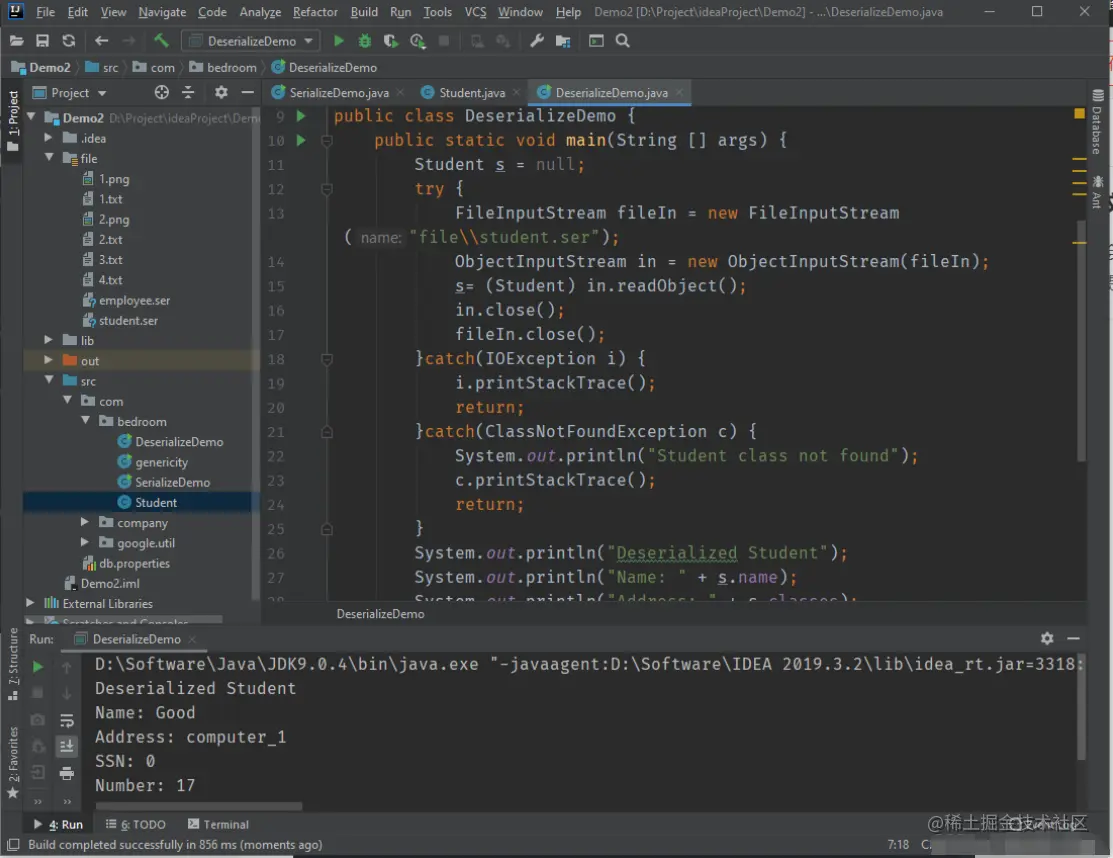The width and height of the screenshot is (1113, 858).
Task: Open the DeserializeDemo run configuration dropdown
Action: tap(251, 41)
